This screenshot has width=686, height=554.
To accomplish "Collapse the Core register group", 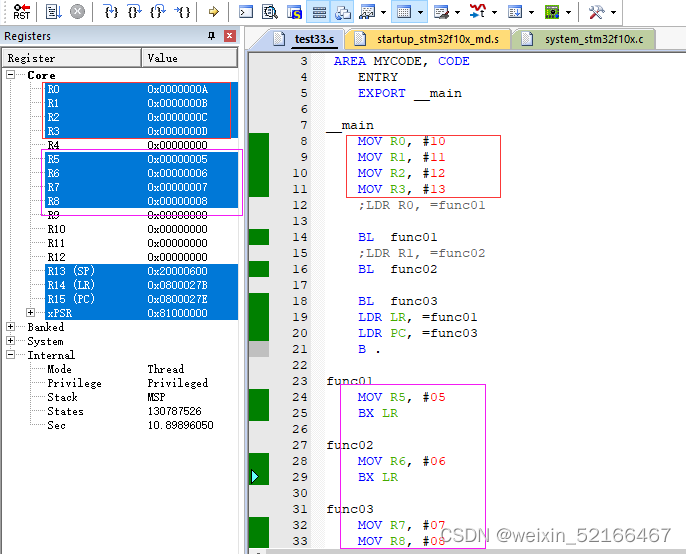I will (10, 75).
